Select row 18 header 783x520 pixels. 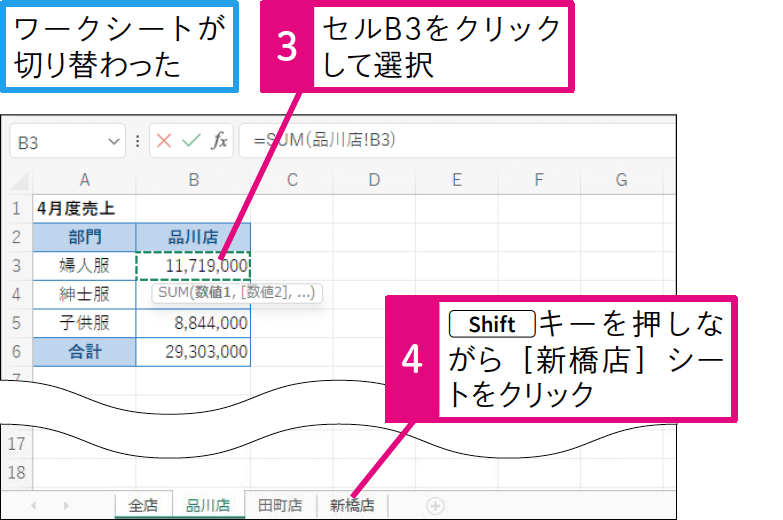(x=16, y=473)
